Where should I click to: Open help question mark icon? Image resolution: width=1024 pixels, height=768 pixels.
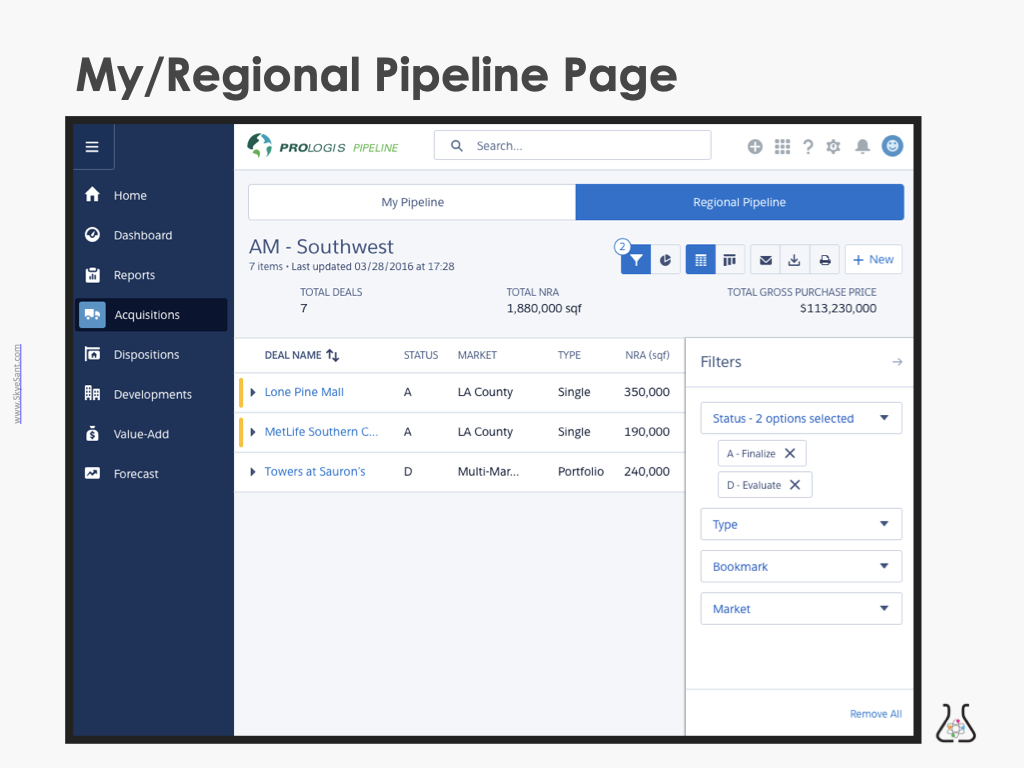pyautogui.click(x=808, y=146)
